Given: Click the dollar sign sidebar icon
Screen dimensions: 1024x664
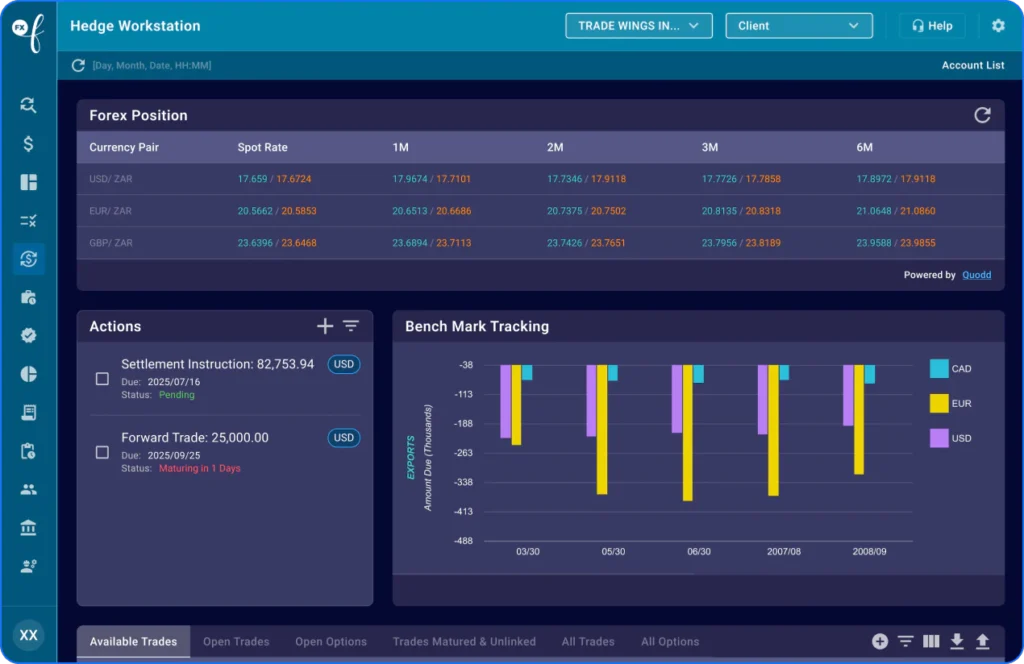Looking at the screenshot, I should [x=28, y=144].
